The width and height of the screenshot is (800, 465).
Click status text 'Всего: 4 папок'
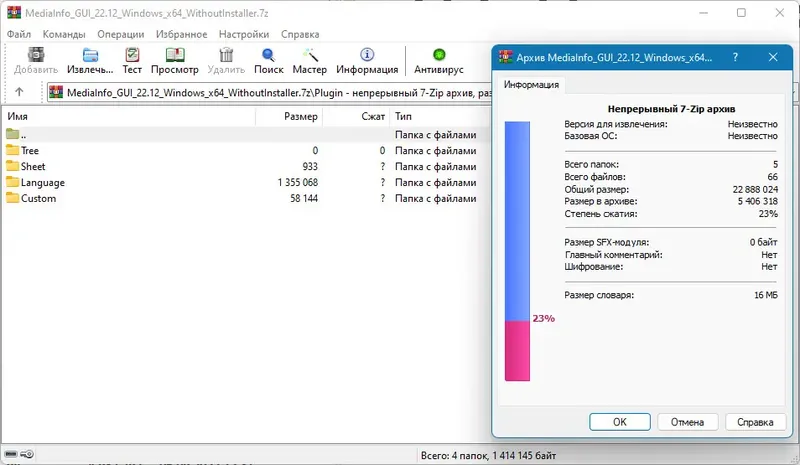click(455, 455)
